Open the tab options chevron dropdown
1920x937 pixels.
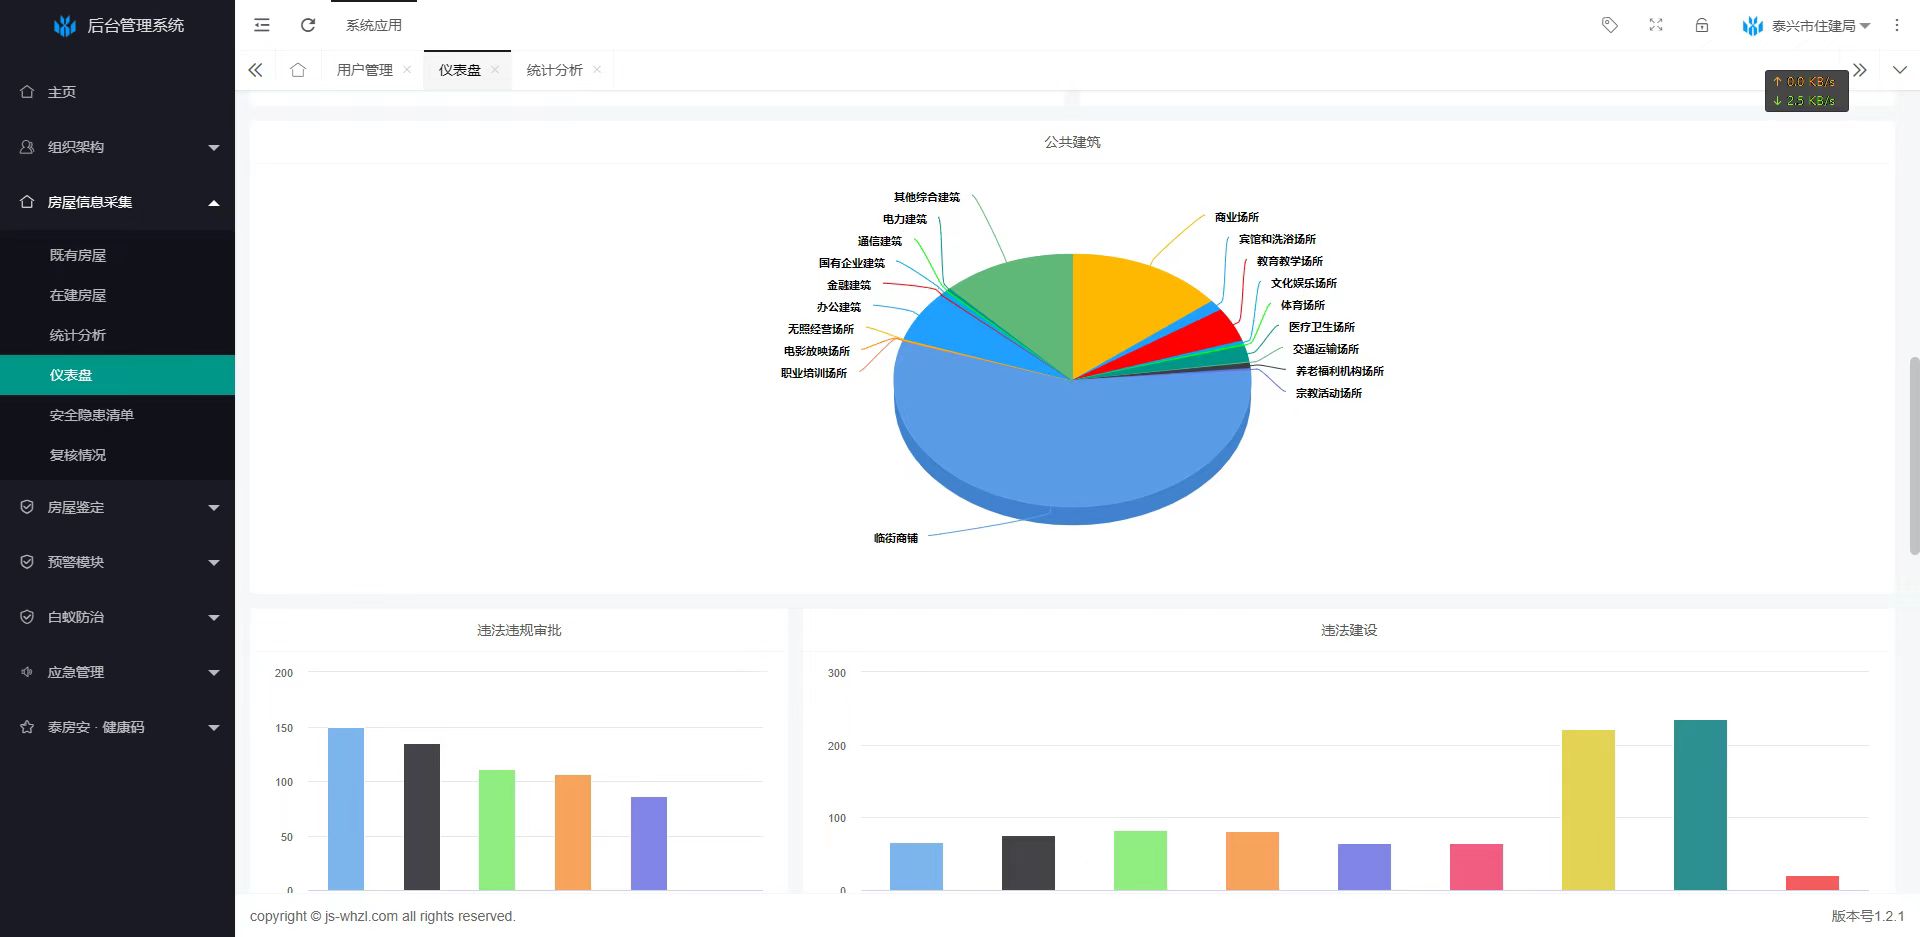coord(1899,70)
